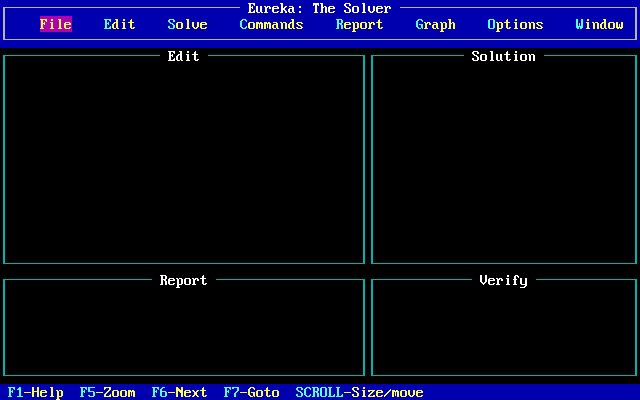This screenshot has height=400, width=640.
Task: Click F5-Zoom in the status bar
Action: click(107, 392)
